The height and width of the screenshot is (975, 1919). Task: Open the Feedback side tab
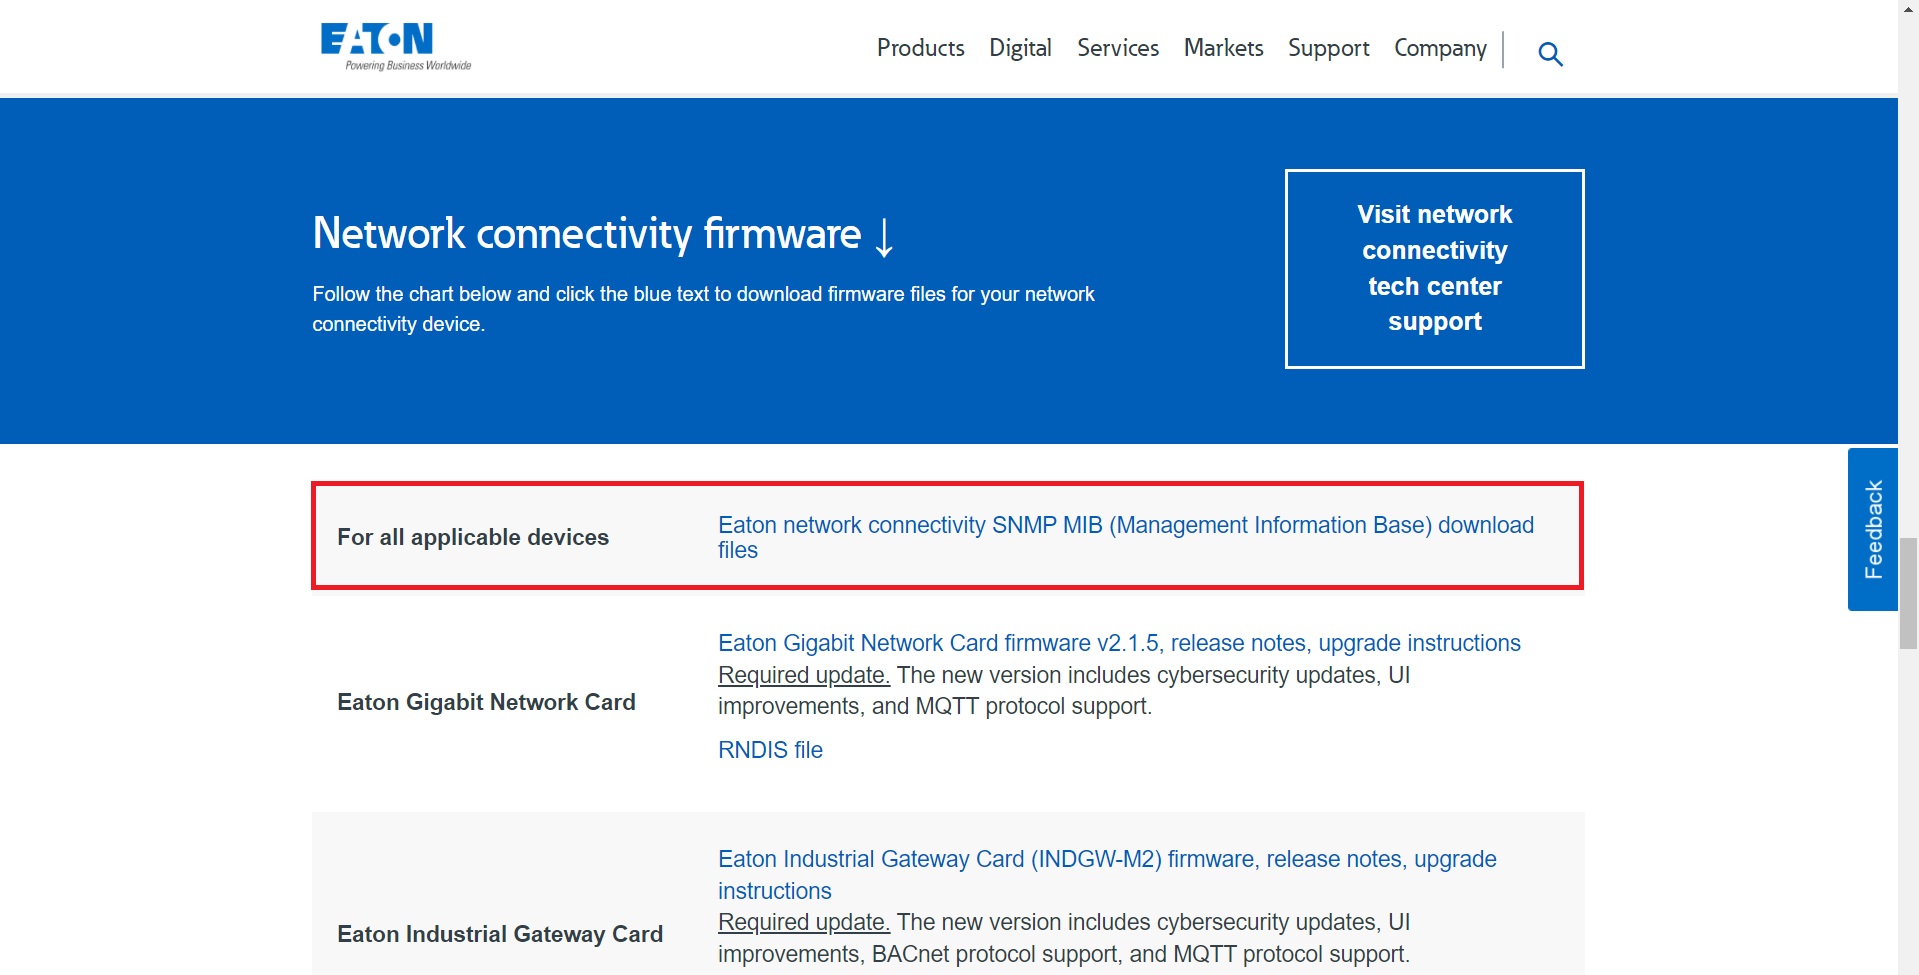1872,529
